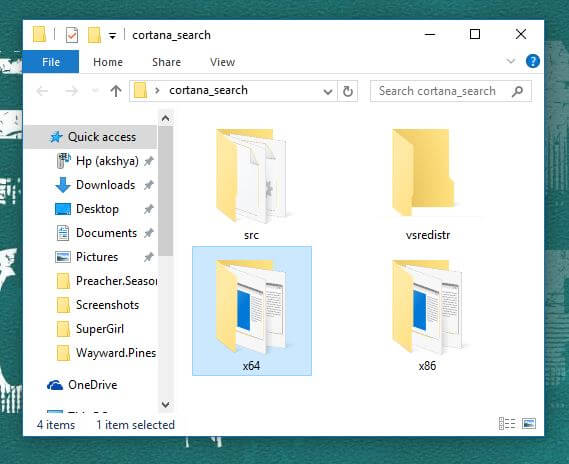Open the File menu tab
The image size is (569, 464).
(51, 62)
